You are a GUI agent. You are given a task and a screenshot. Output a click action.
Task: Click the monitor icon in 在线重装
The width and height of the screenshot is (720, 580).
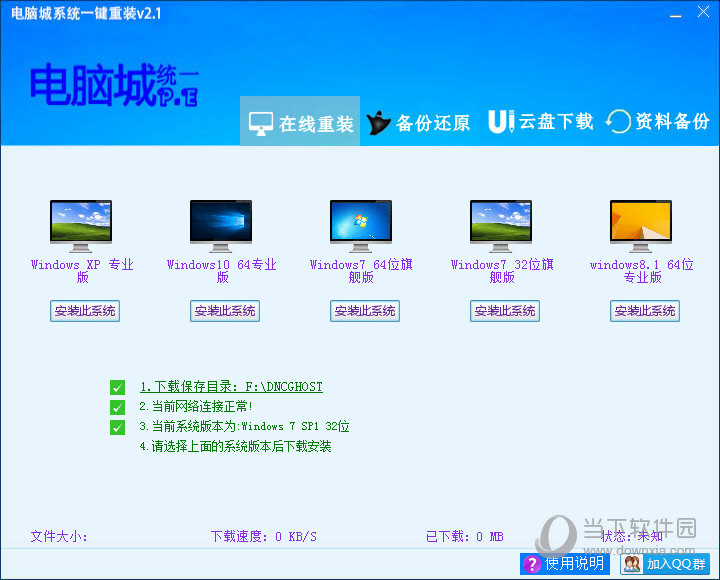pyautogui.click(x=261, y=124)
